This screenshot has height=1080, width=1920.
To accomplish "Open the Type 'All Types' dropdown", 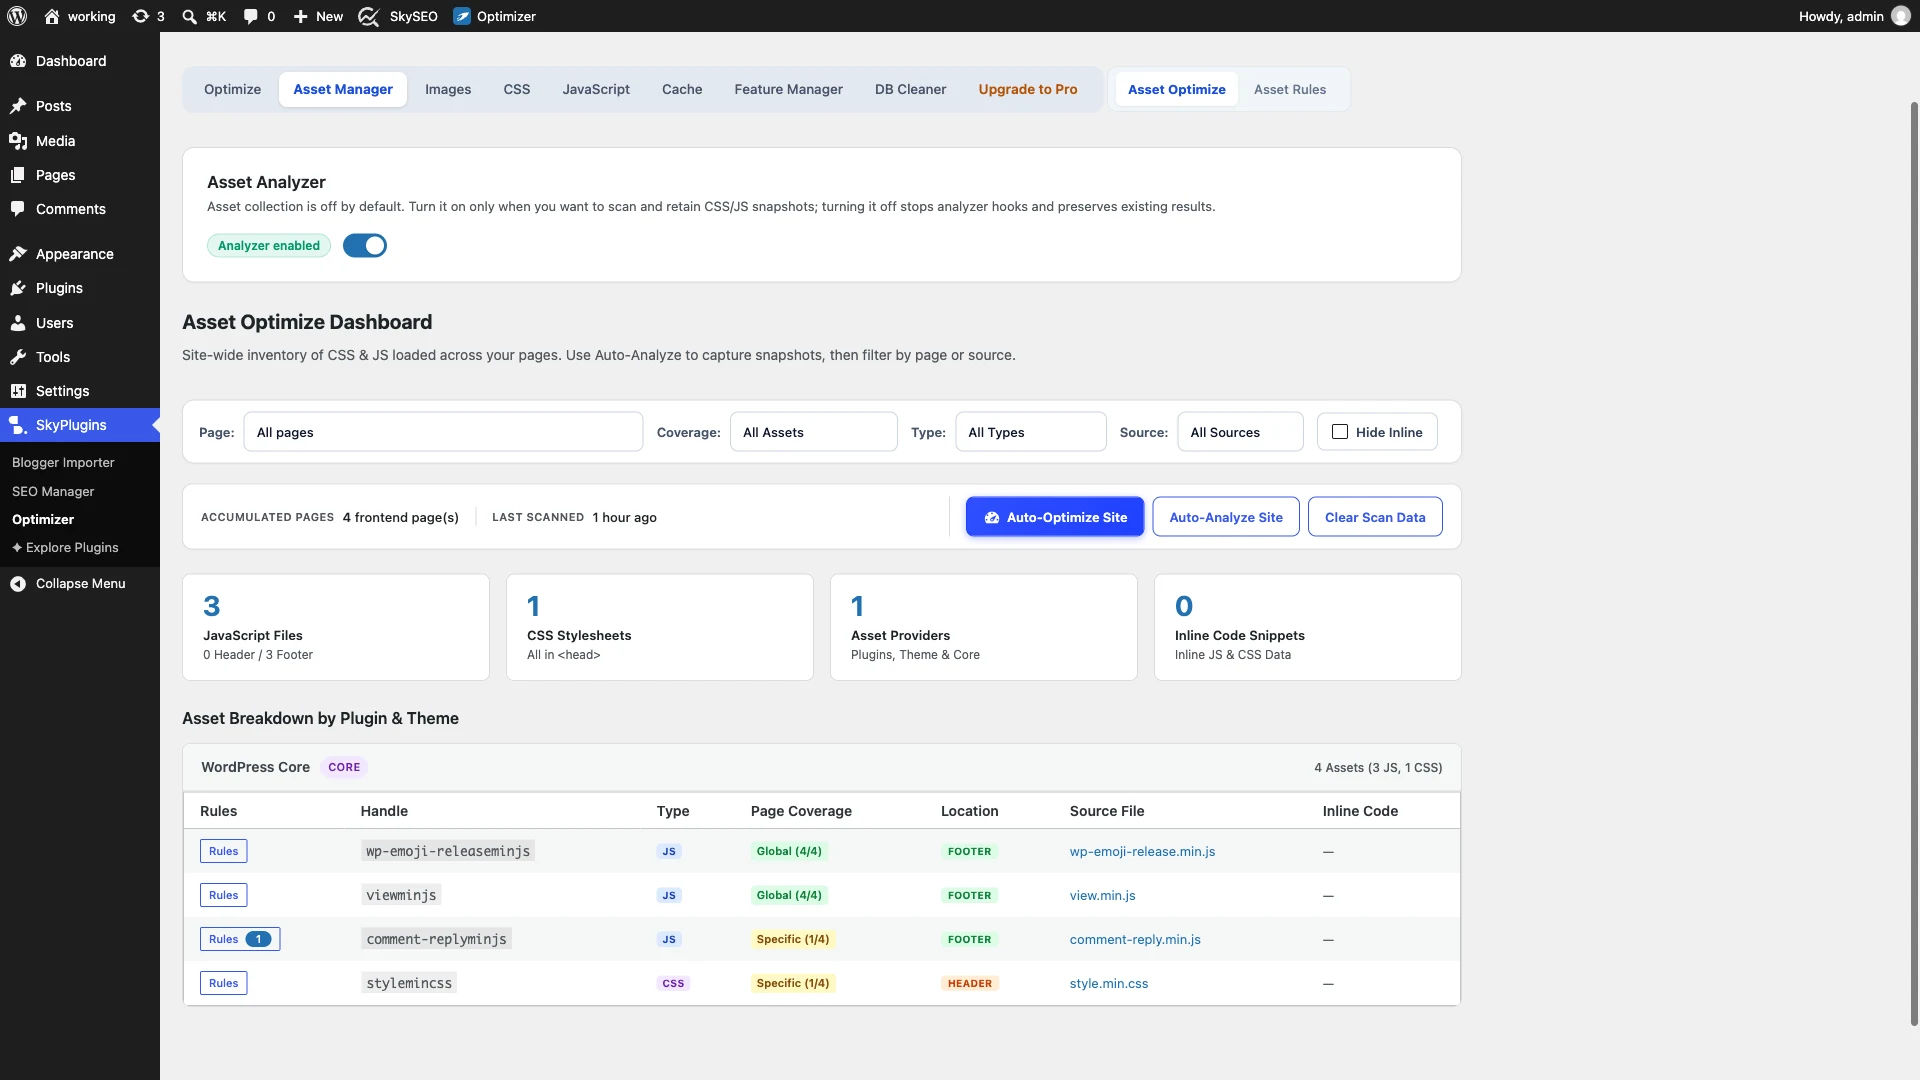I will click(1030, 432).
